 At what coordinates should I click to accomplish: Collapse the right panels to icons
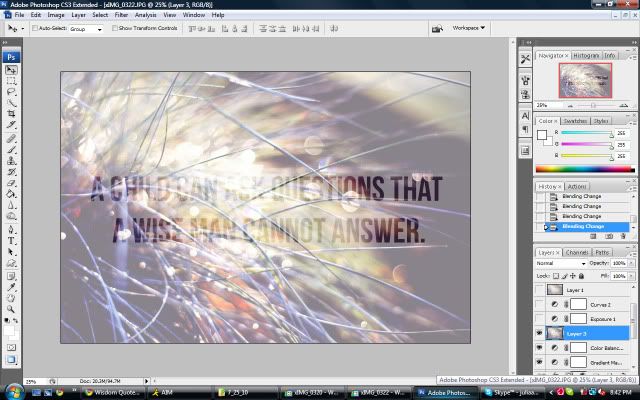(x=633, y=42)
